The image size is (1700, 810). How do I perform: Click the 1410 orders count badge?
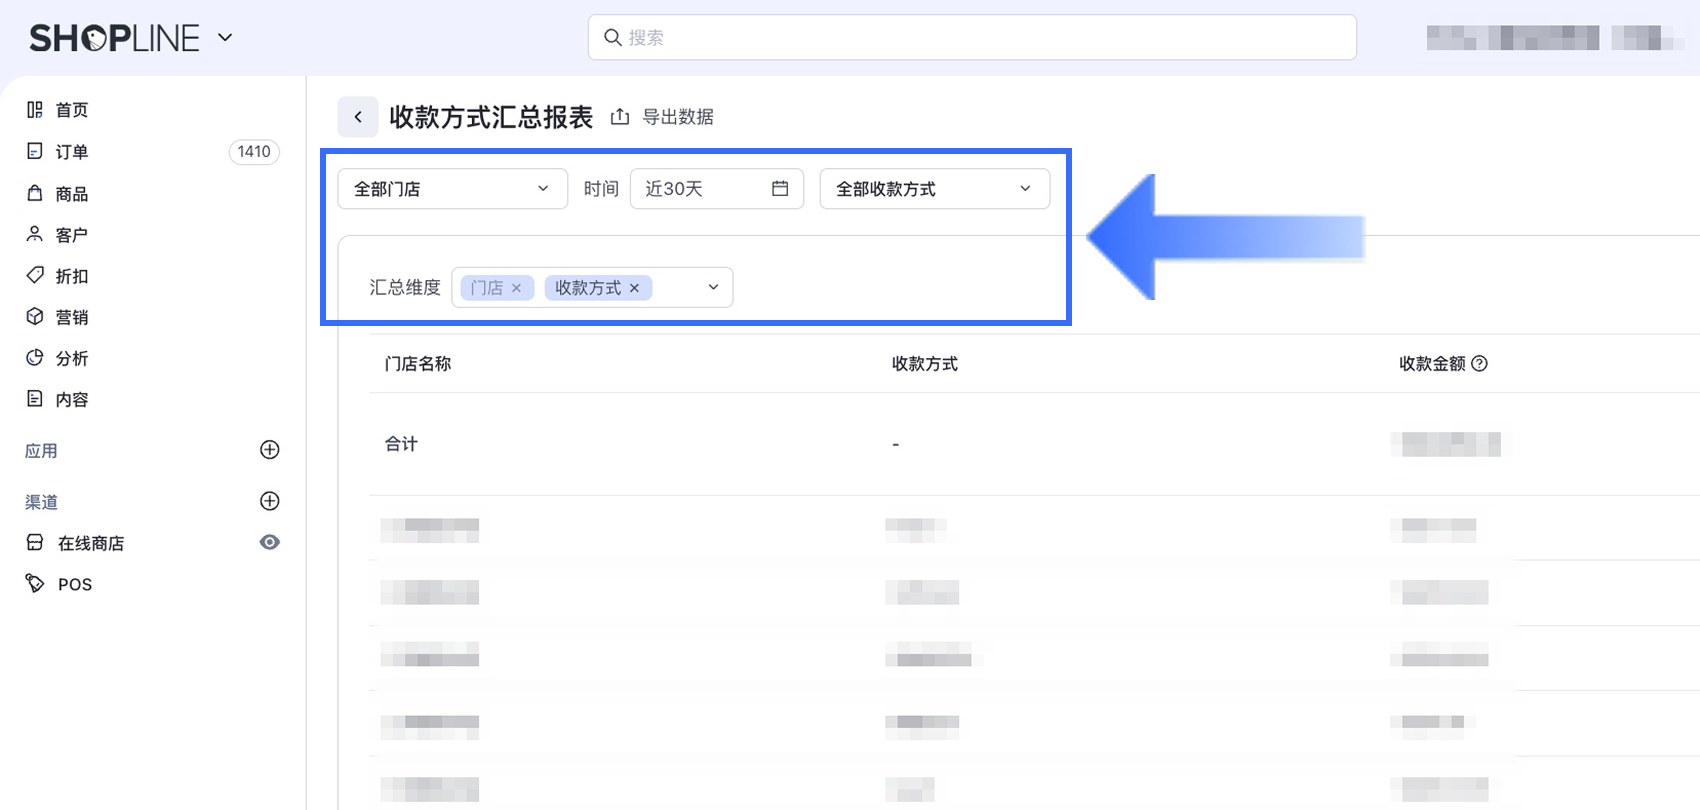[x=254, y=152]
